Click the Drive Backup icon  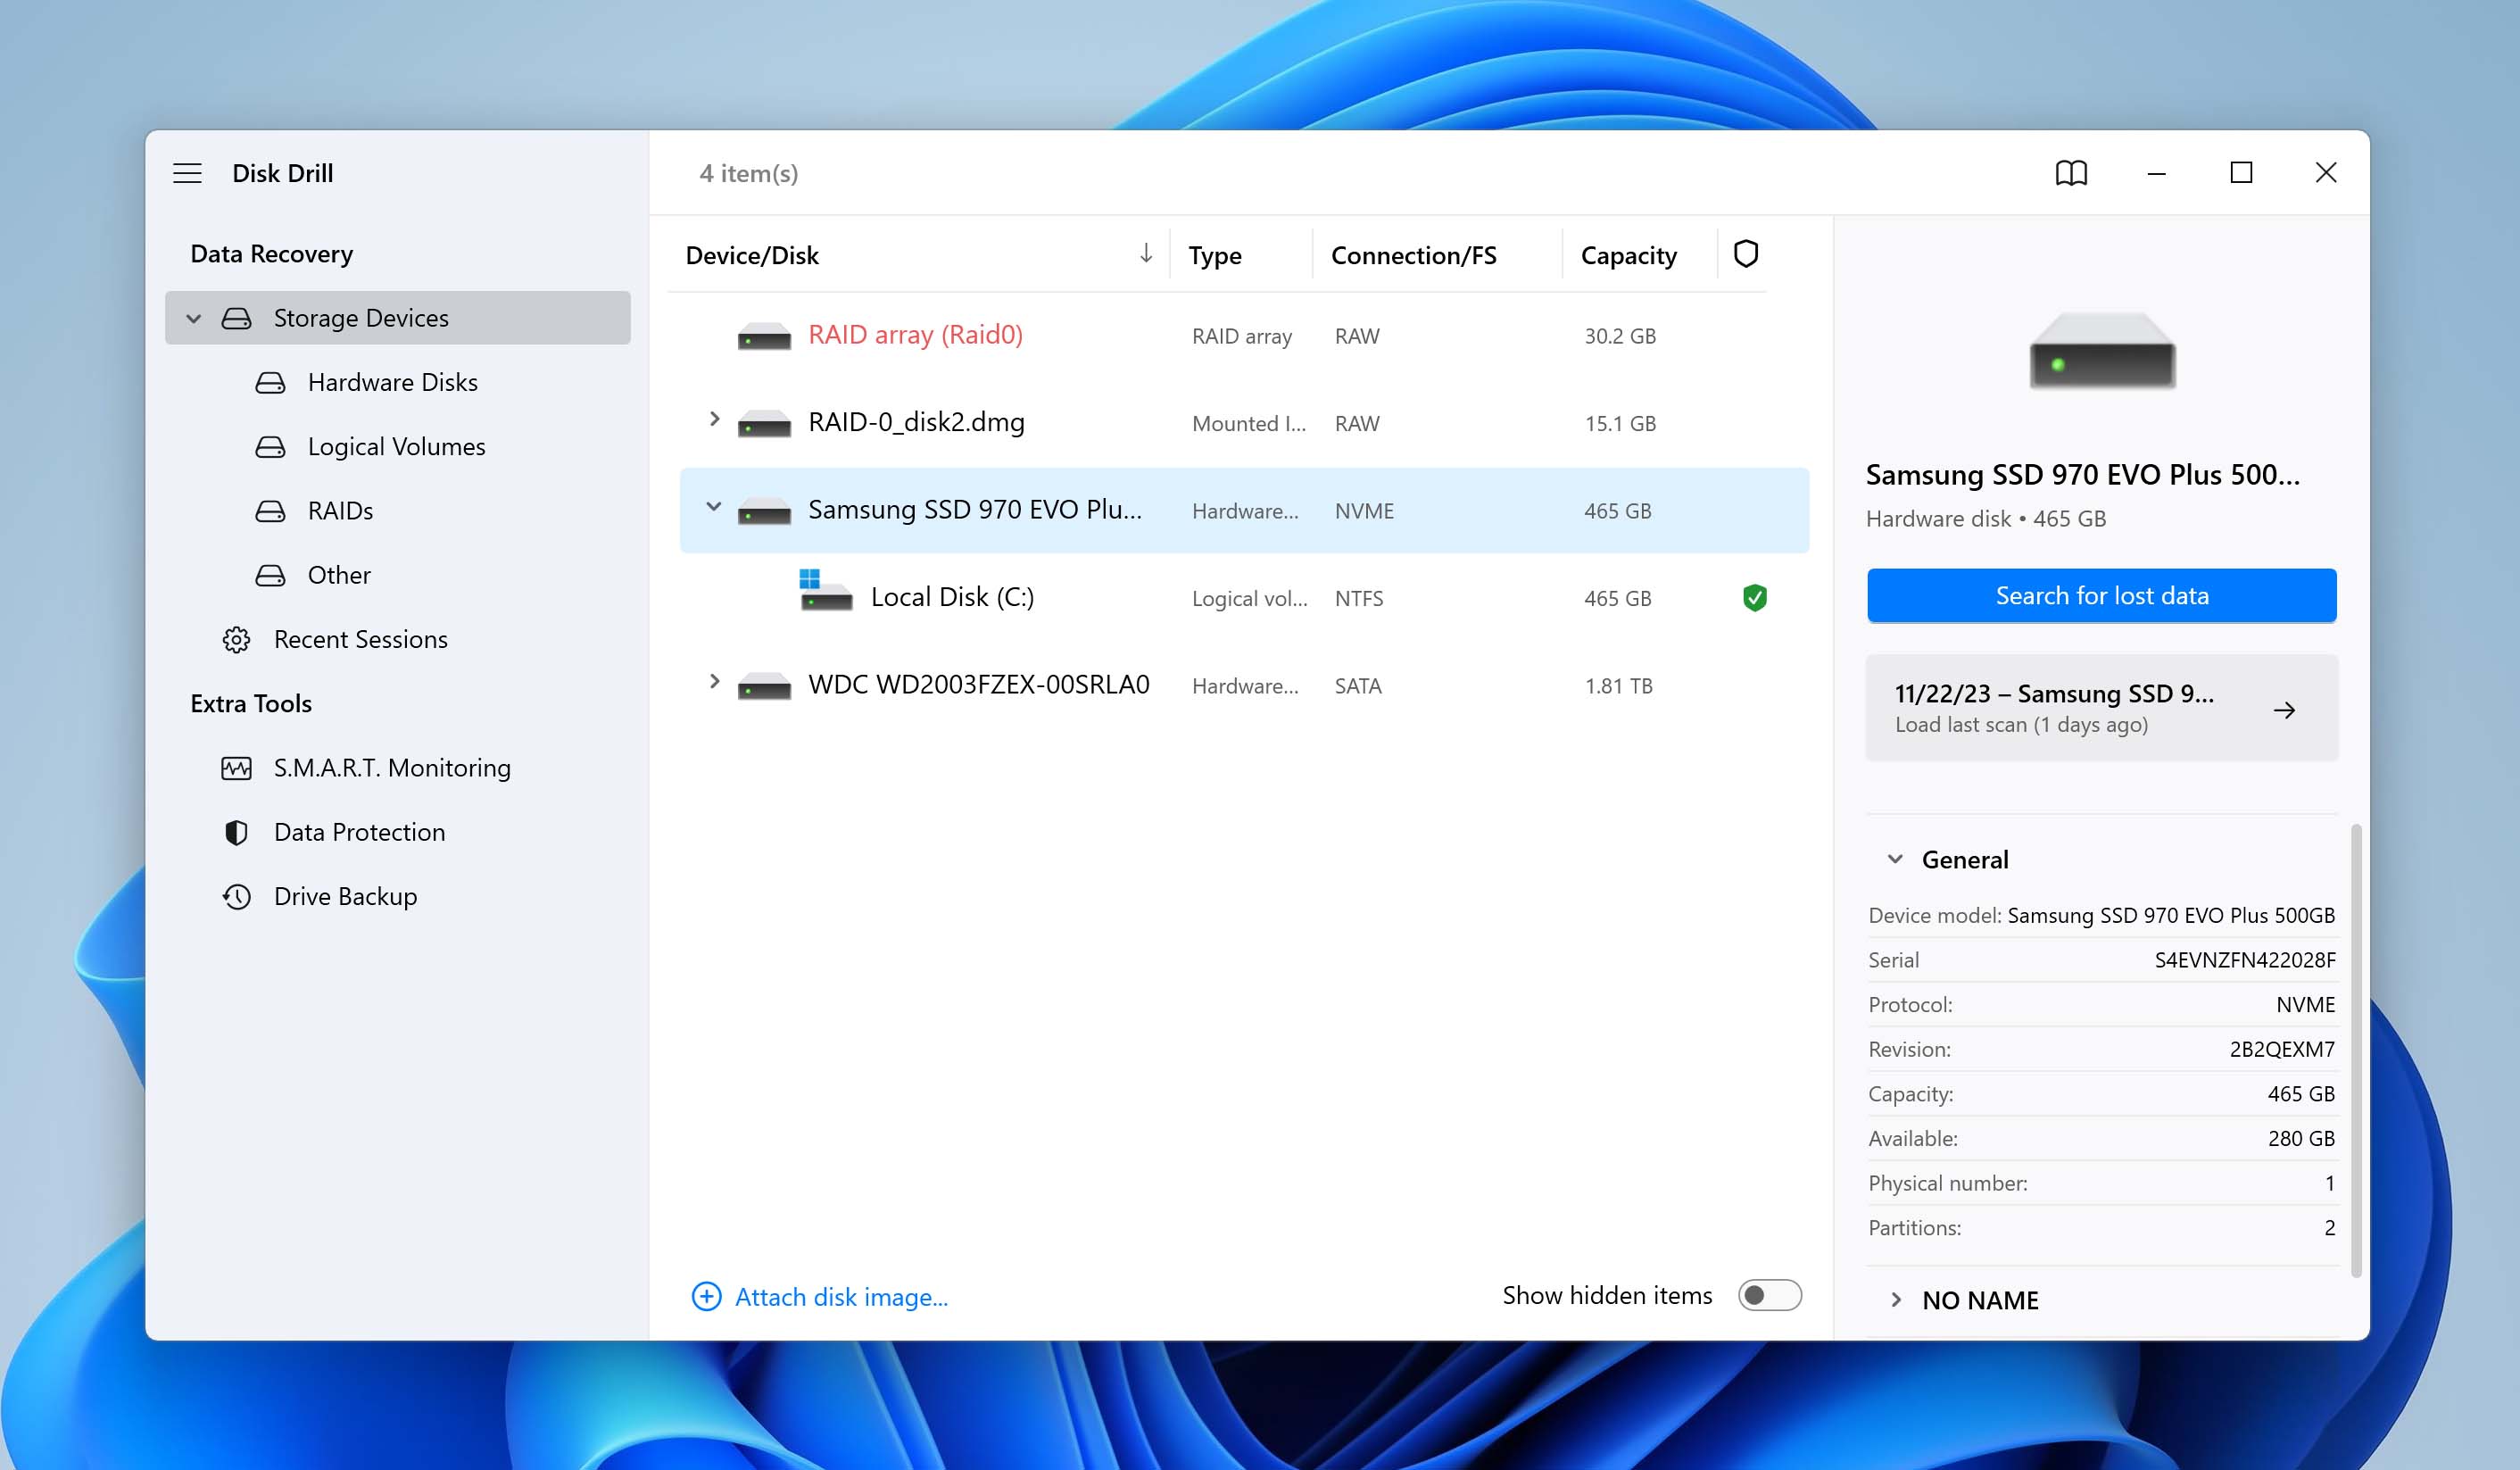point(235,896)
